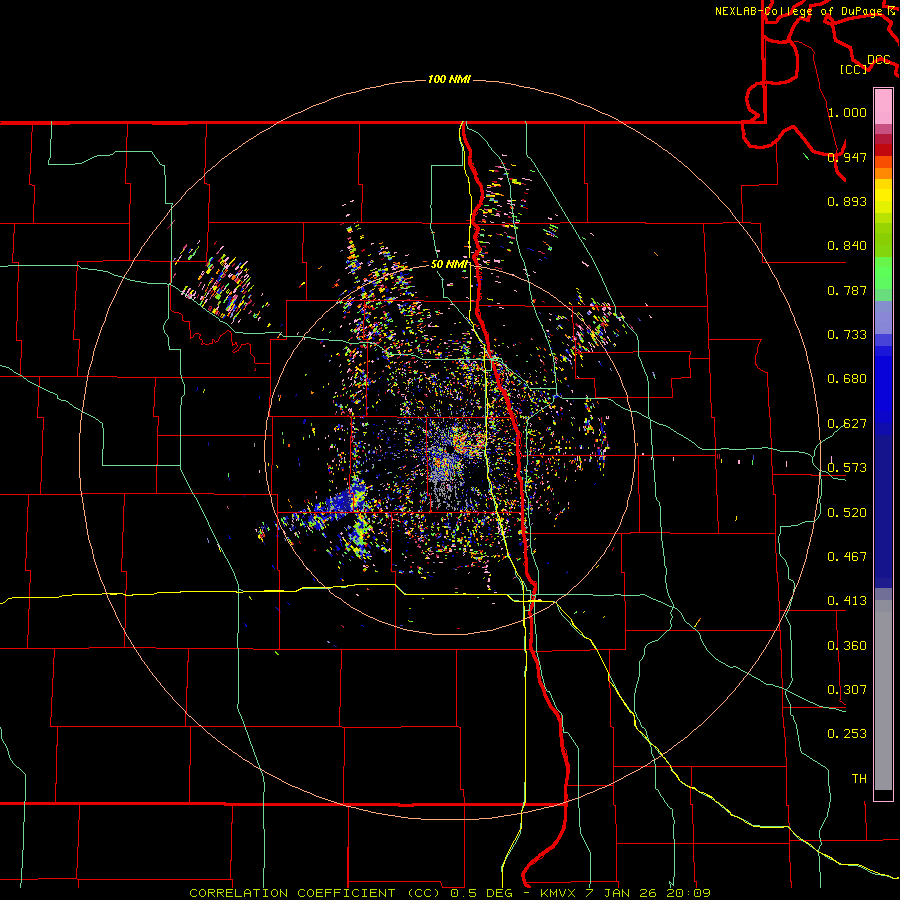Select the 0.627 scale value
900x900 pixels.
click(847, 424)
